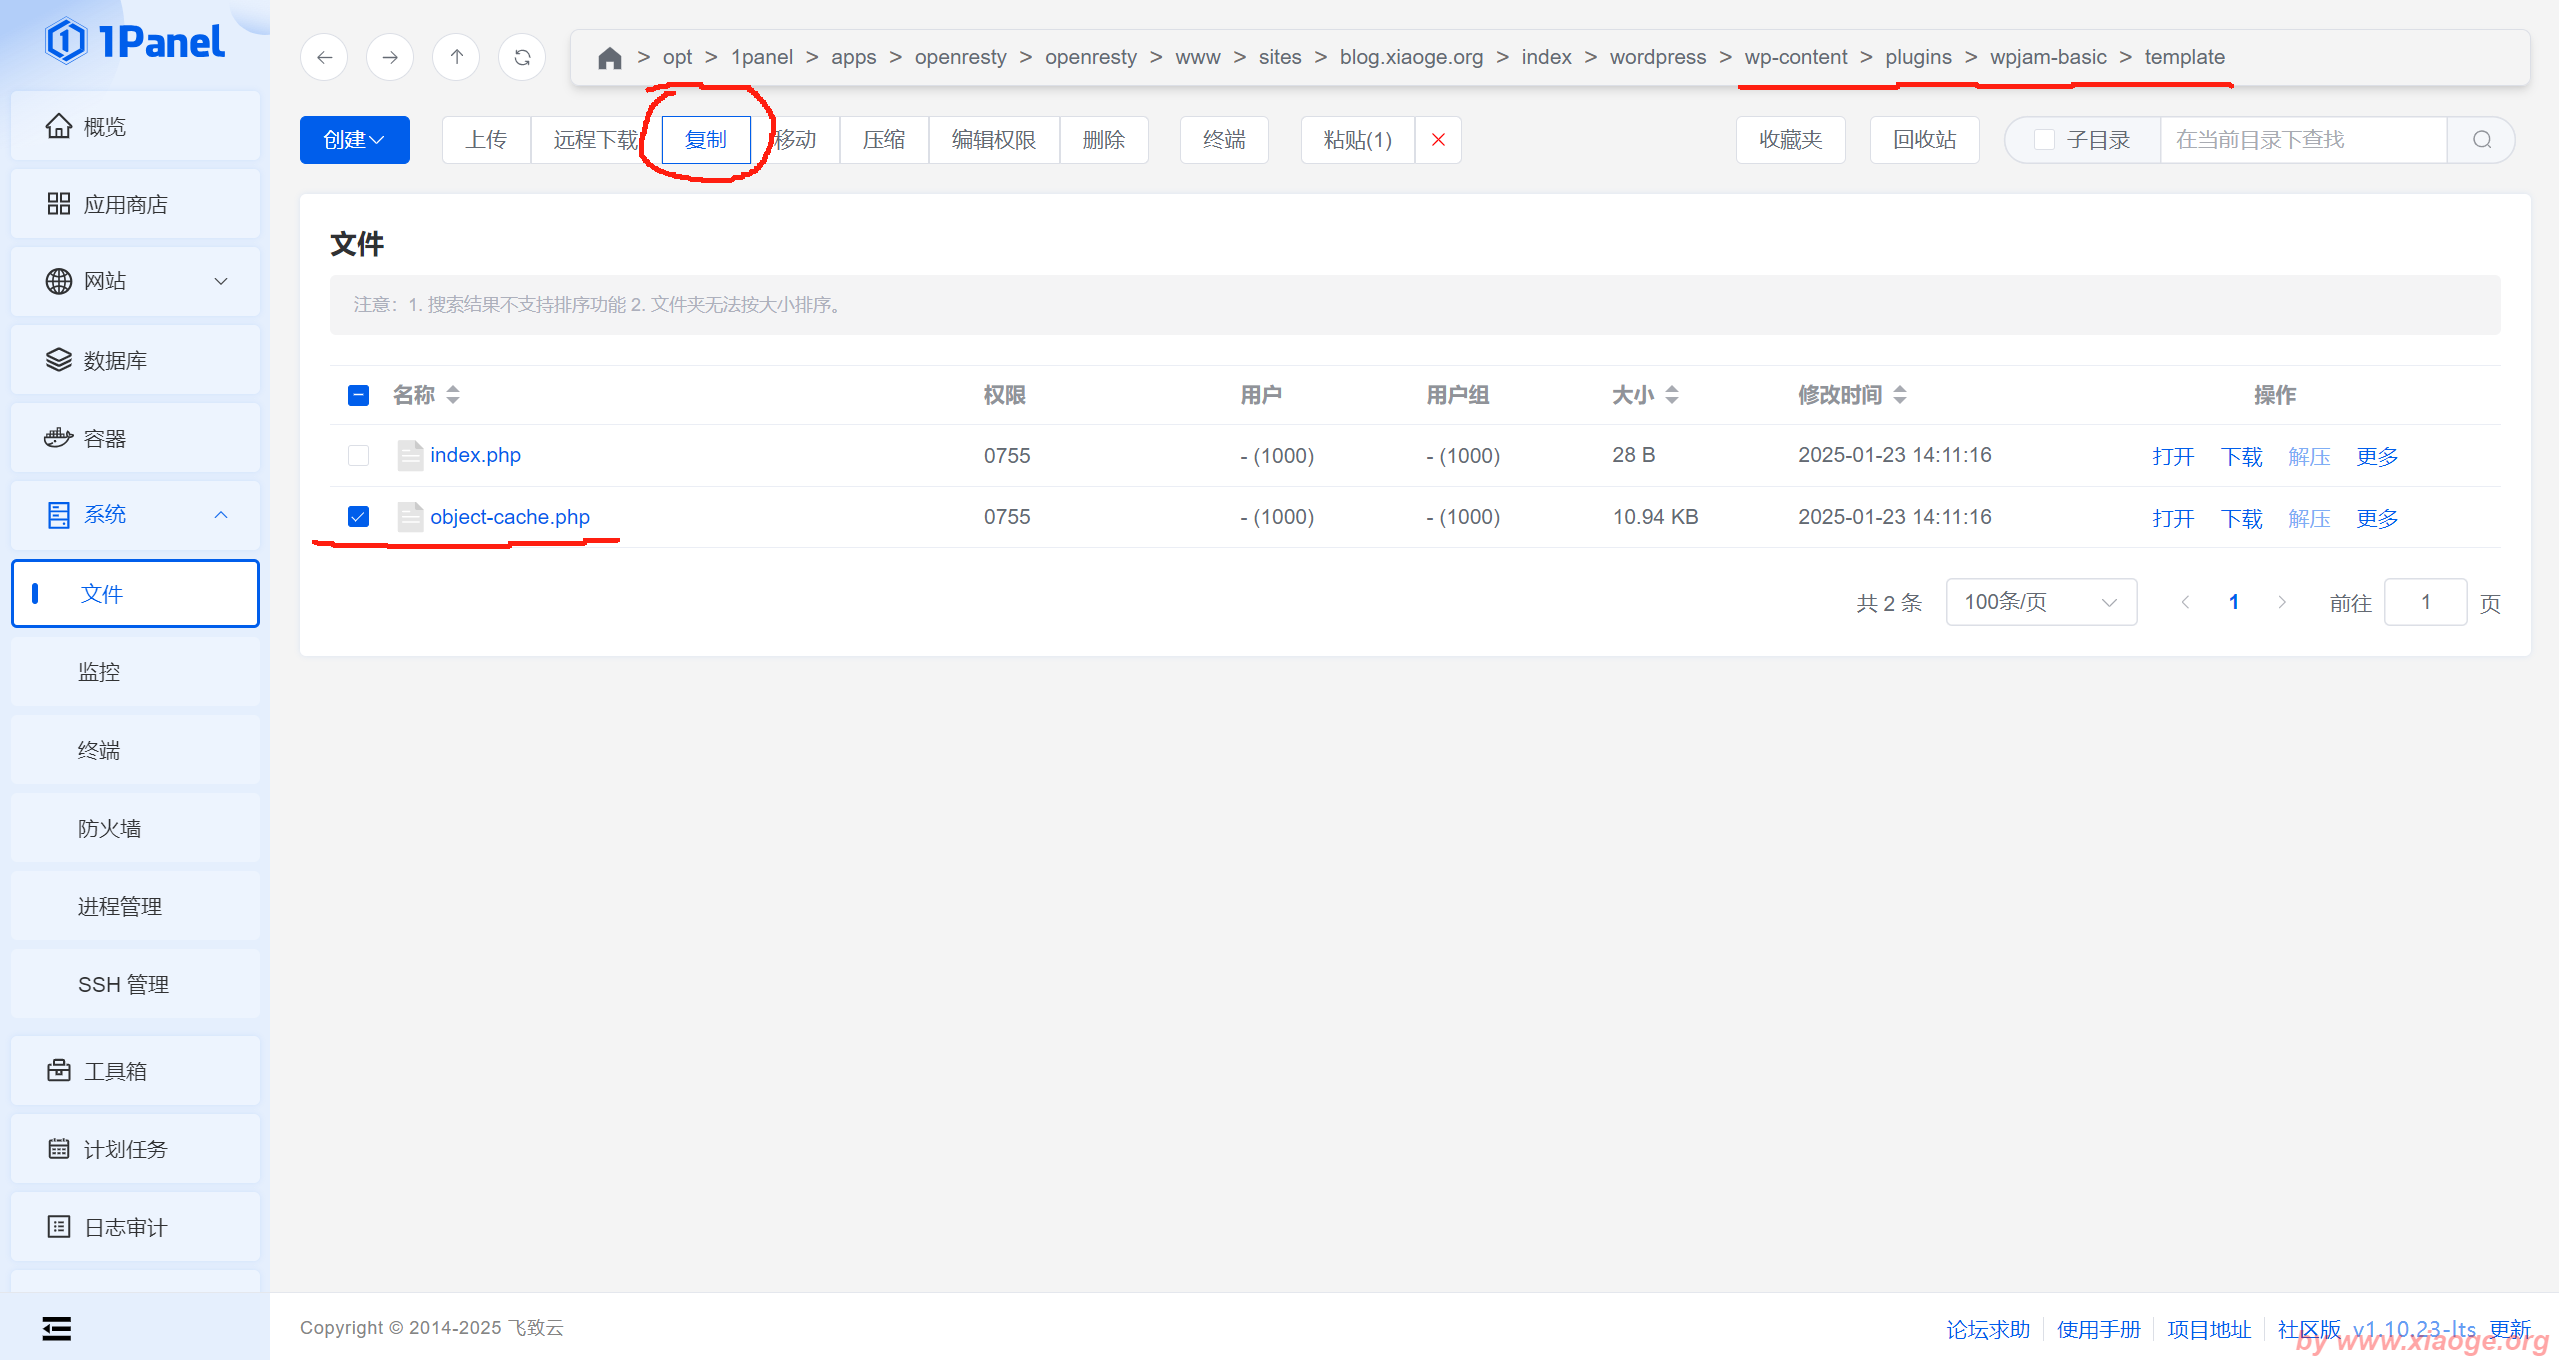
Task: Collapse the sidebar menu icon
Action: click(x=57, y=1328)
